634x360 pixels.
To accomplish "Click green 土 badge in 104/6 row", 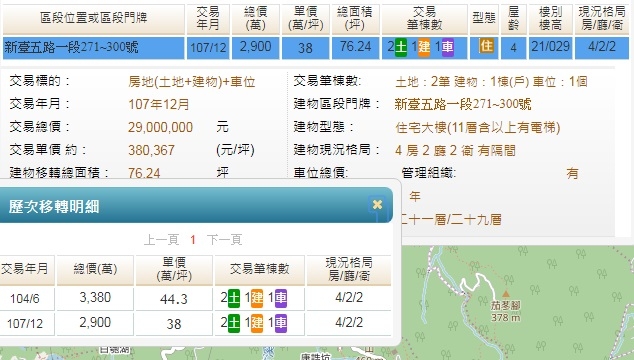I will click(234, 299).
